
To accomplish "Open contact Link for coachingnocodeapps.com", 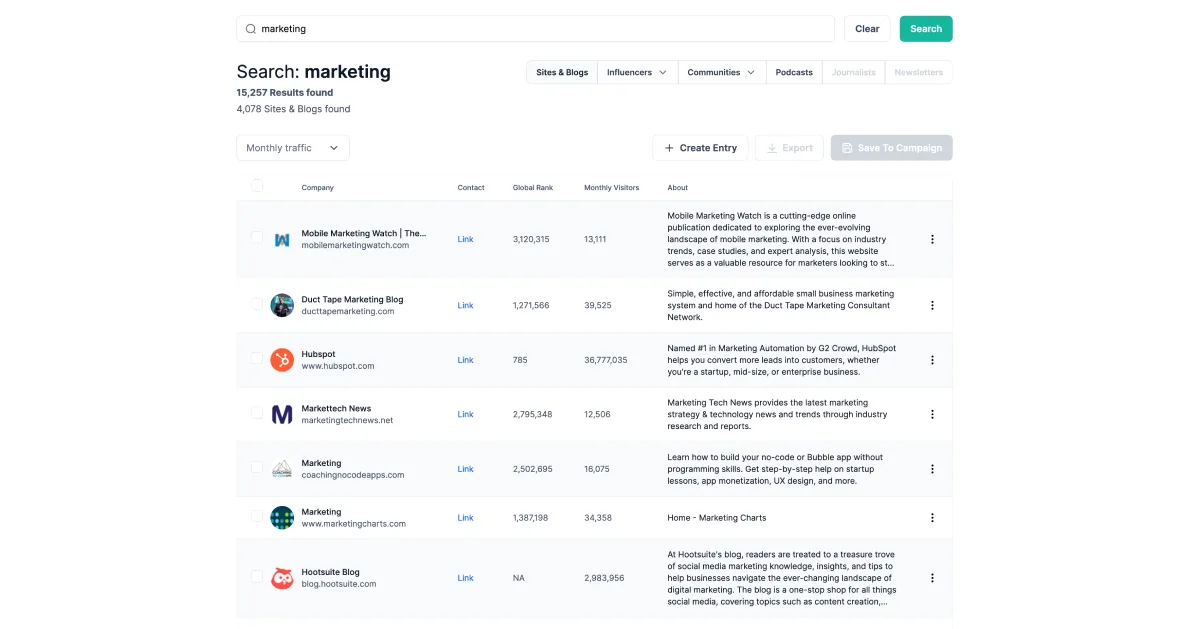I will [x=465, y=469].
